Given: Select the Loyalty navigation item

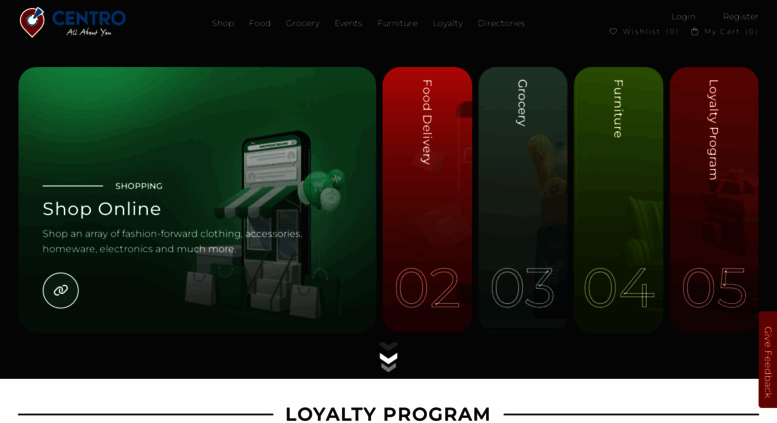Looking at the screenshot, I should (447, 23).
